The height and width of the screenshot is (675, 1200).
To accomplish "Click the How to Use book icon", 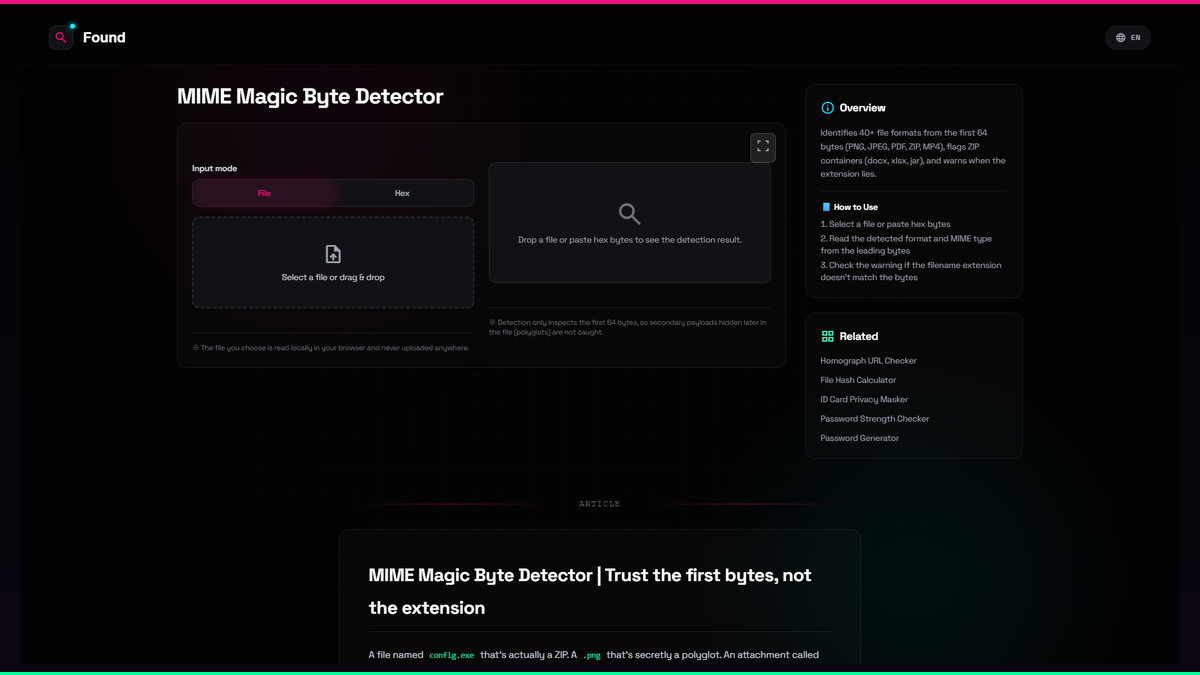I will click(x=826, y=207).
